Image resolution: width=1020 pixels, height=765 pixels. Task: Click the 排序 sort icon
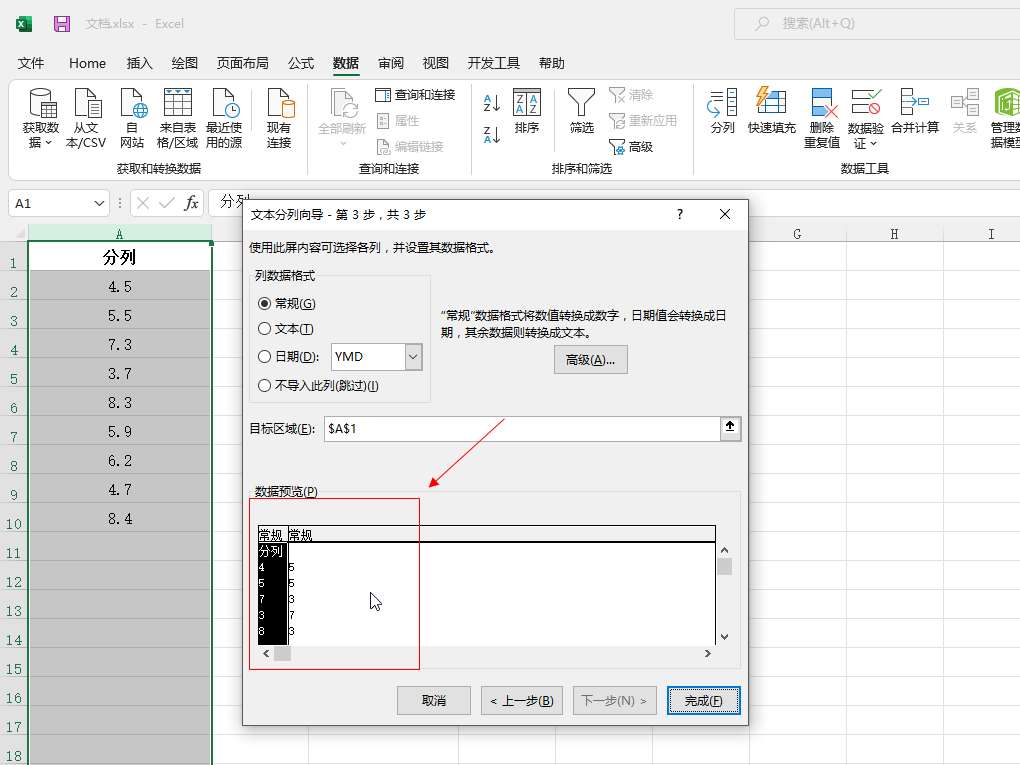pyautogui.click(x=526, y=103)
